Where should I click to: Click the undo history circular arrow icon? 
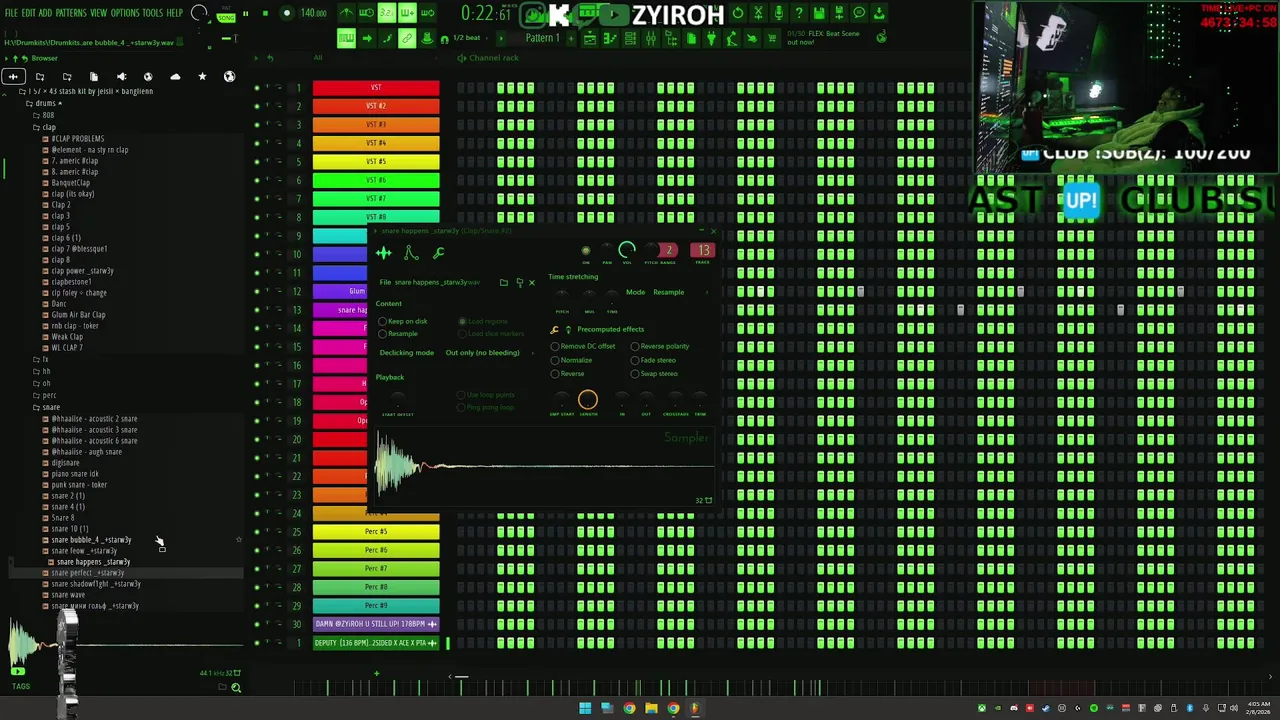[738, 13]
